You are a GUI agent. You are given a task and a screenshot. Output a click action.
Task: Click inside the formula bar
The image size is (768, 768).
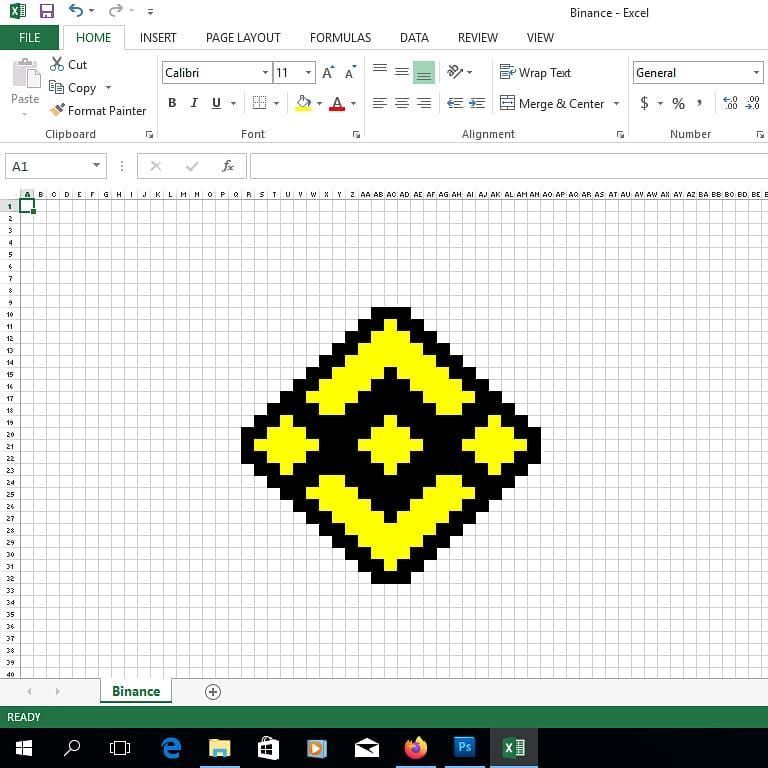tap(509, 166)
